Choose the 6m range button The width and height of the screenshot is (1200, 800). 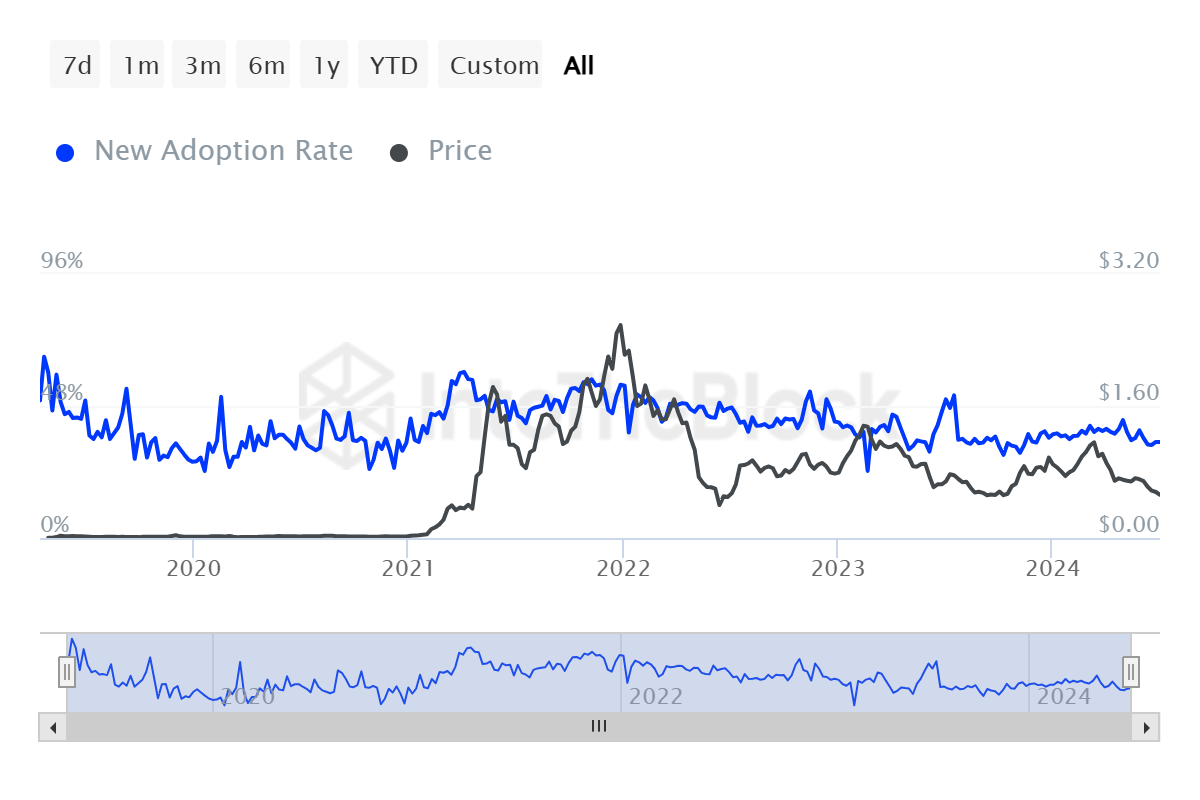tap(264, 66)
